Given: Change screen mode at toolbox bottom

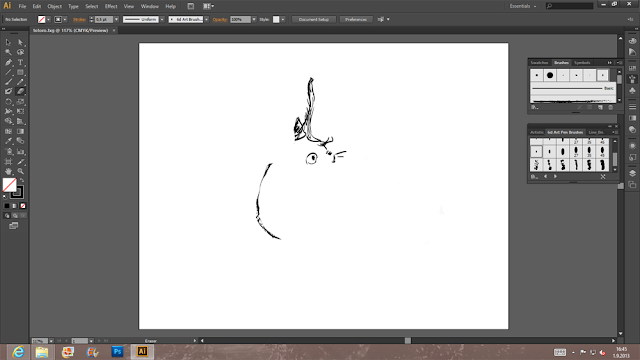Looking at the screenshot, I should pyautogui.click(x=13, y=226).
